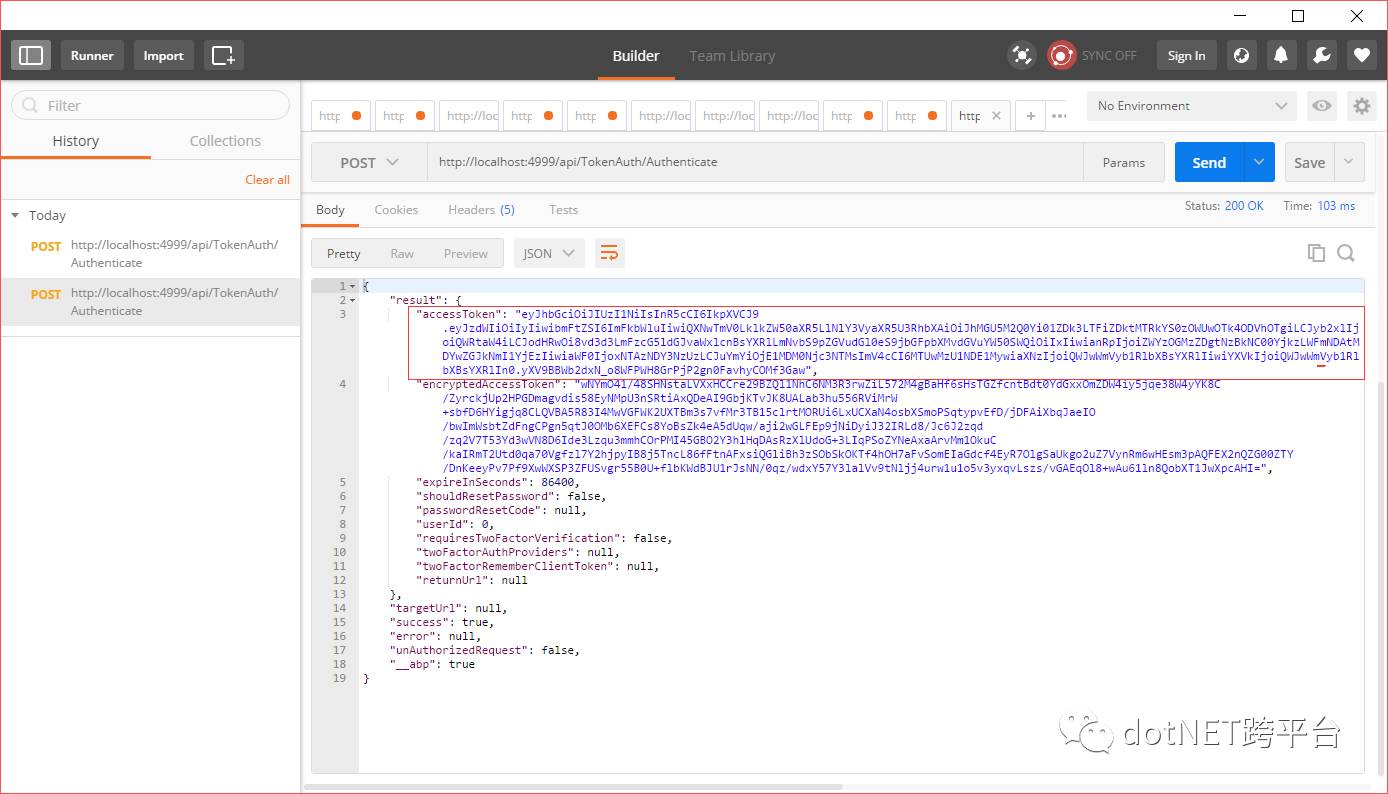Click the "userId": 0 line
The height and width of the screenshot is (794, 1388).
tap(455, 524)
